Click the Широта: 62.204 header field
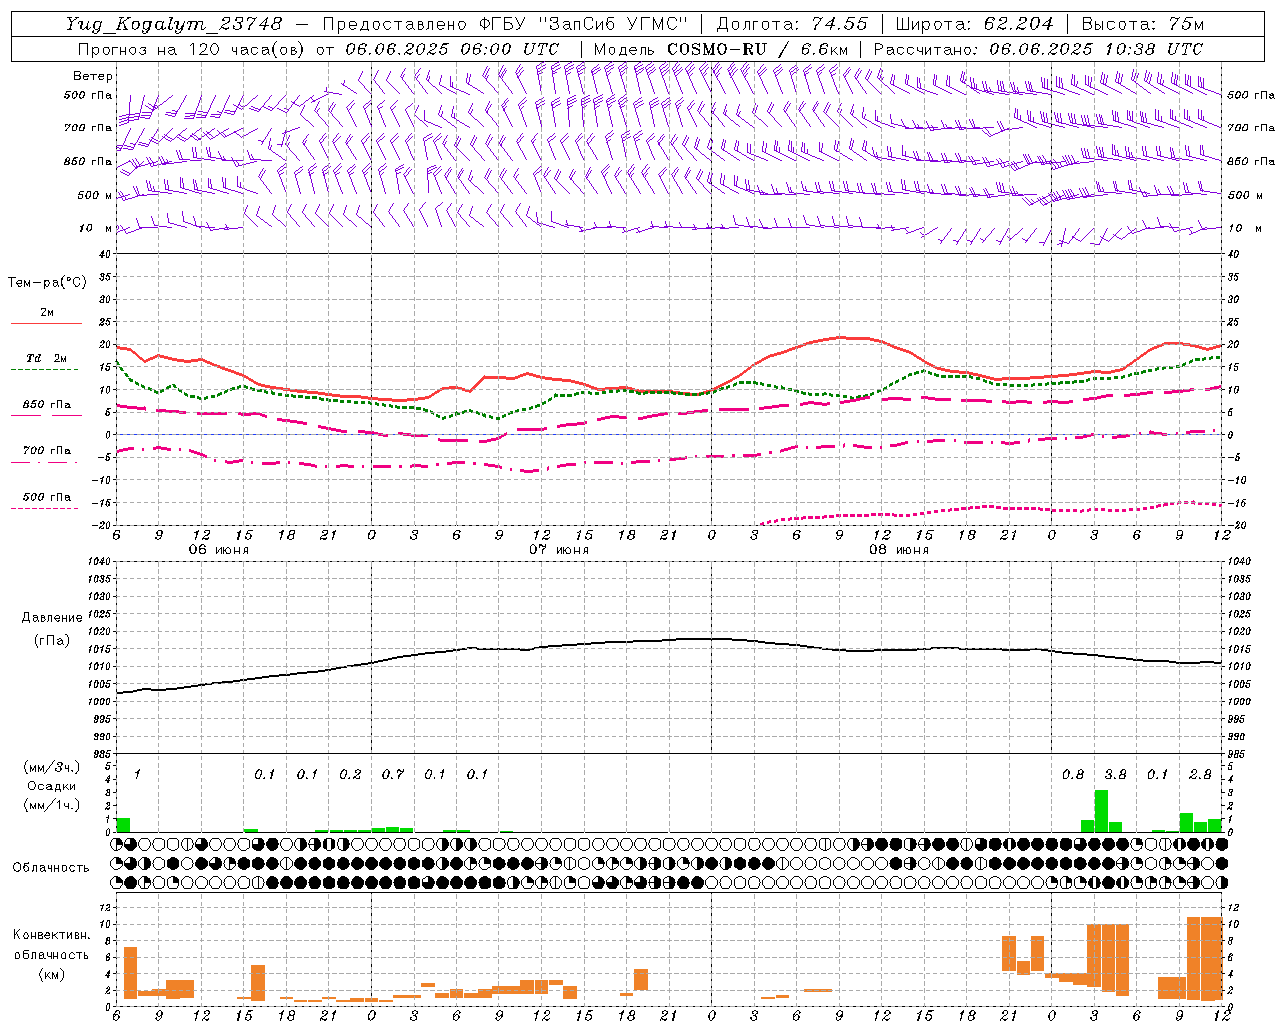This screenshot has width=1280, height=1024. tap(974, 24)
